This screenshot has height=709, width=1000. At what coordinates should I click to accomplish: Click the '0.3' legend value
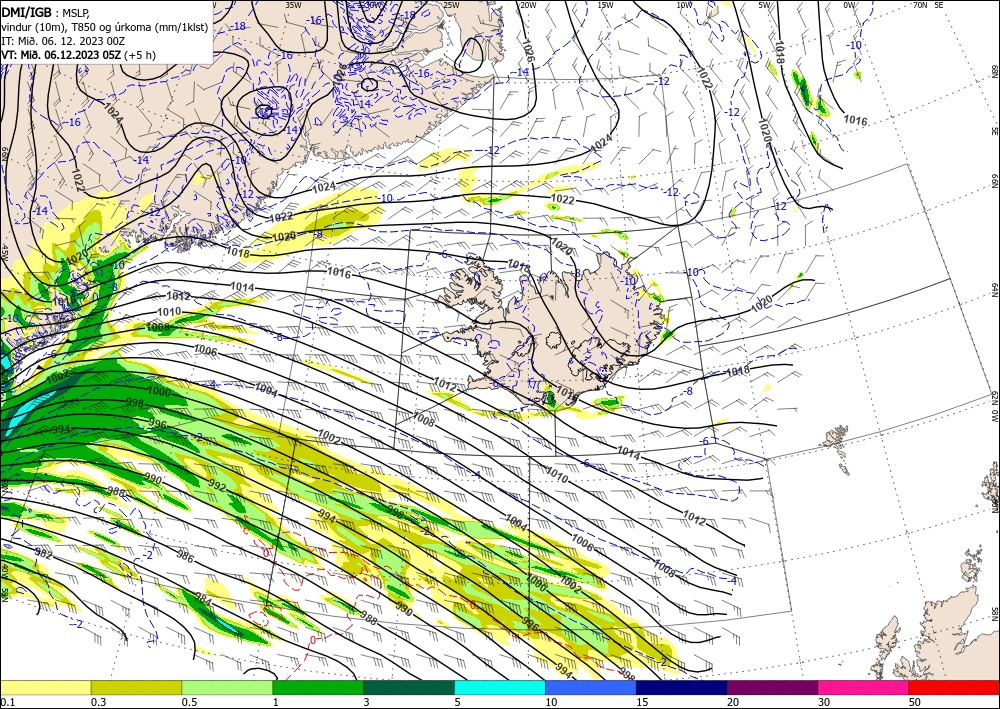pos(99,702)
